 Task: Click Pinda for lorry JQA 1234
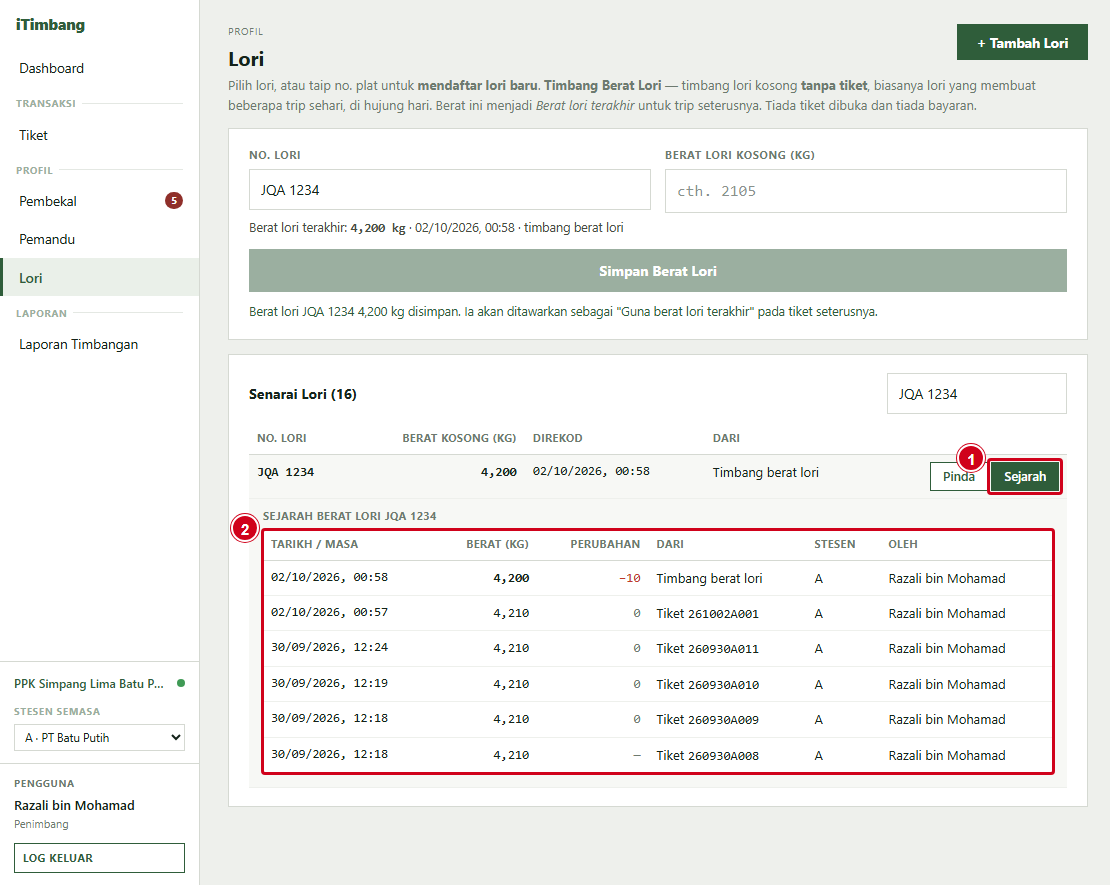pyautogui.click(x=959, y=476)
